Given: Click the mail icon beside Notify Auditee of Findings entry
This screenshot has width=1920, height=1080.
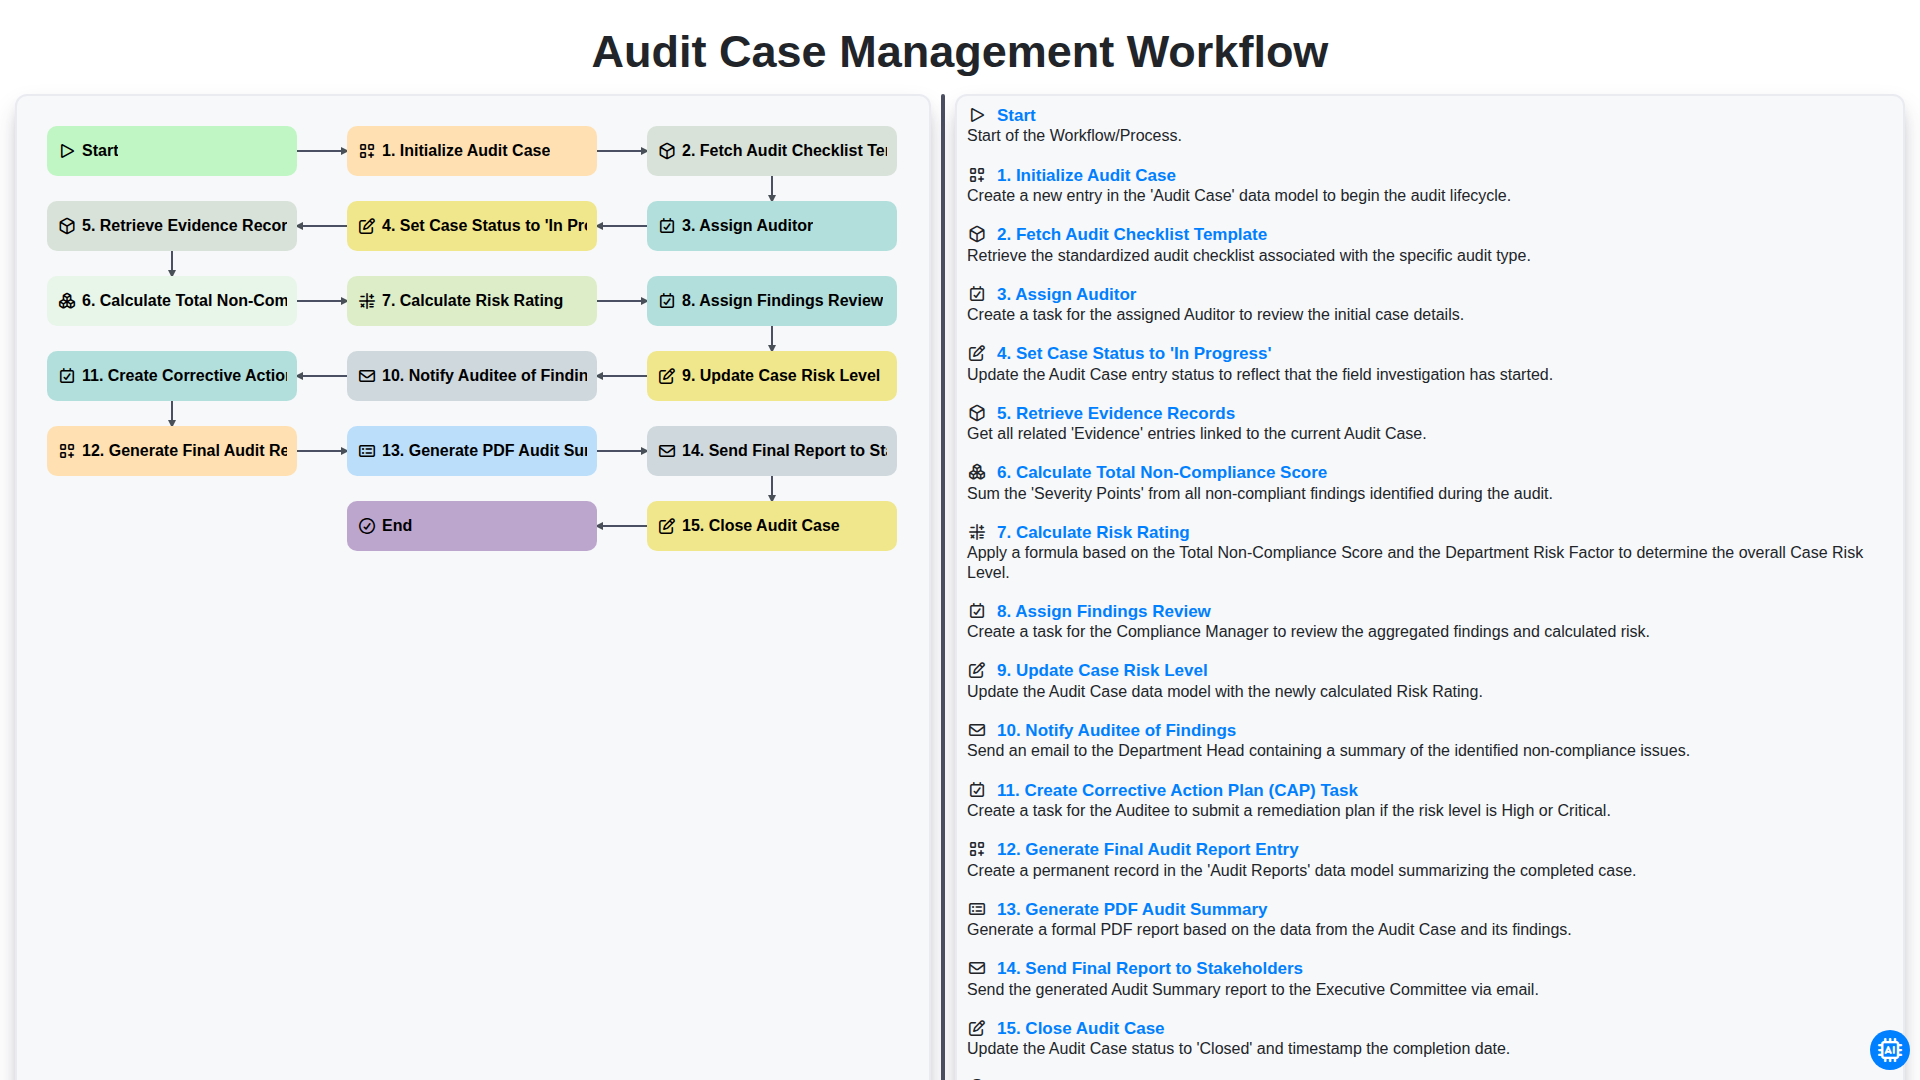Looking at the screenshot, I should click(x=977, y=730).
